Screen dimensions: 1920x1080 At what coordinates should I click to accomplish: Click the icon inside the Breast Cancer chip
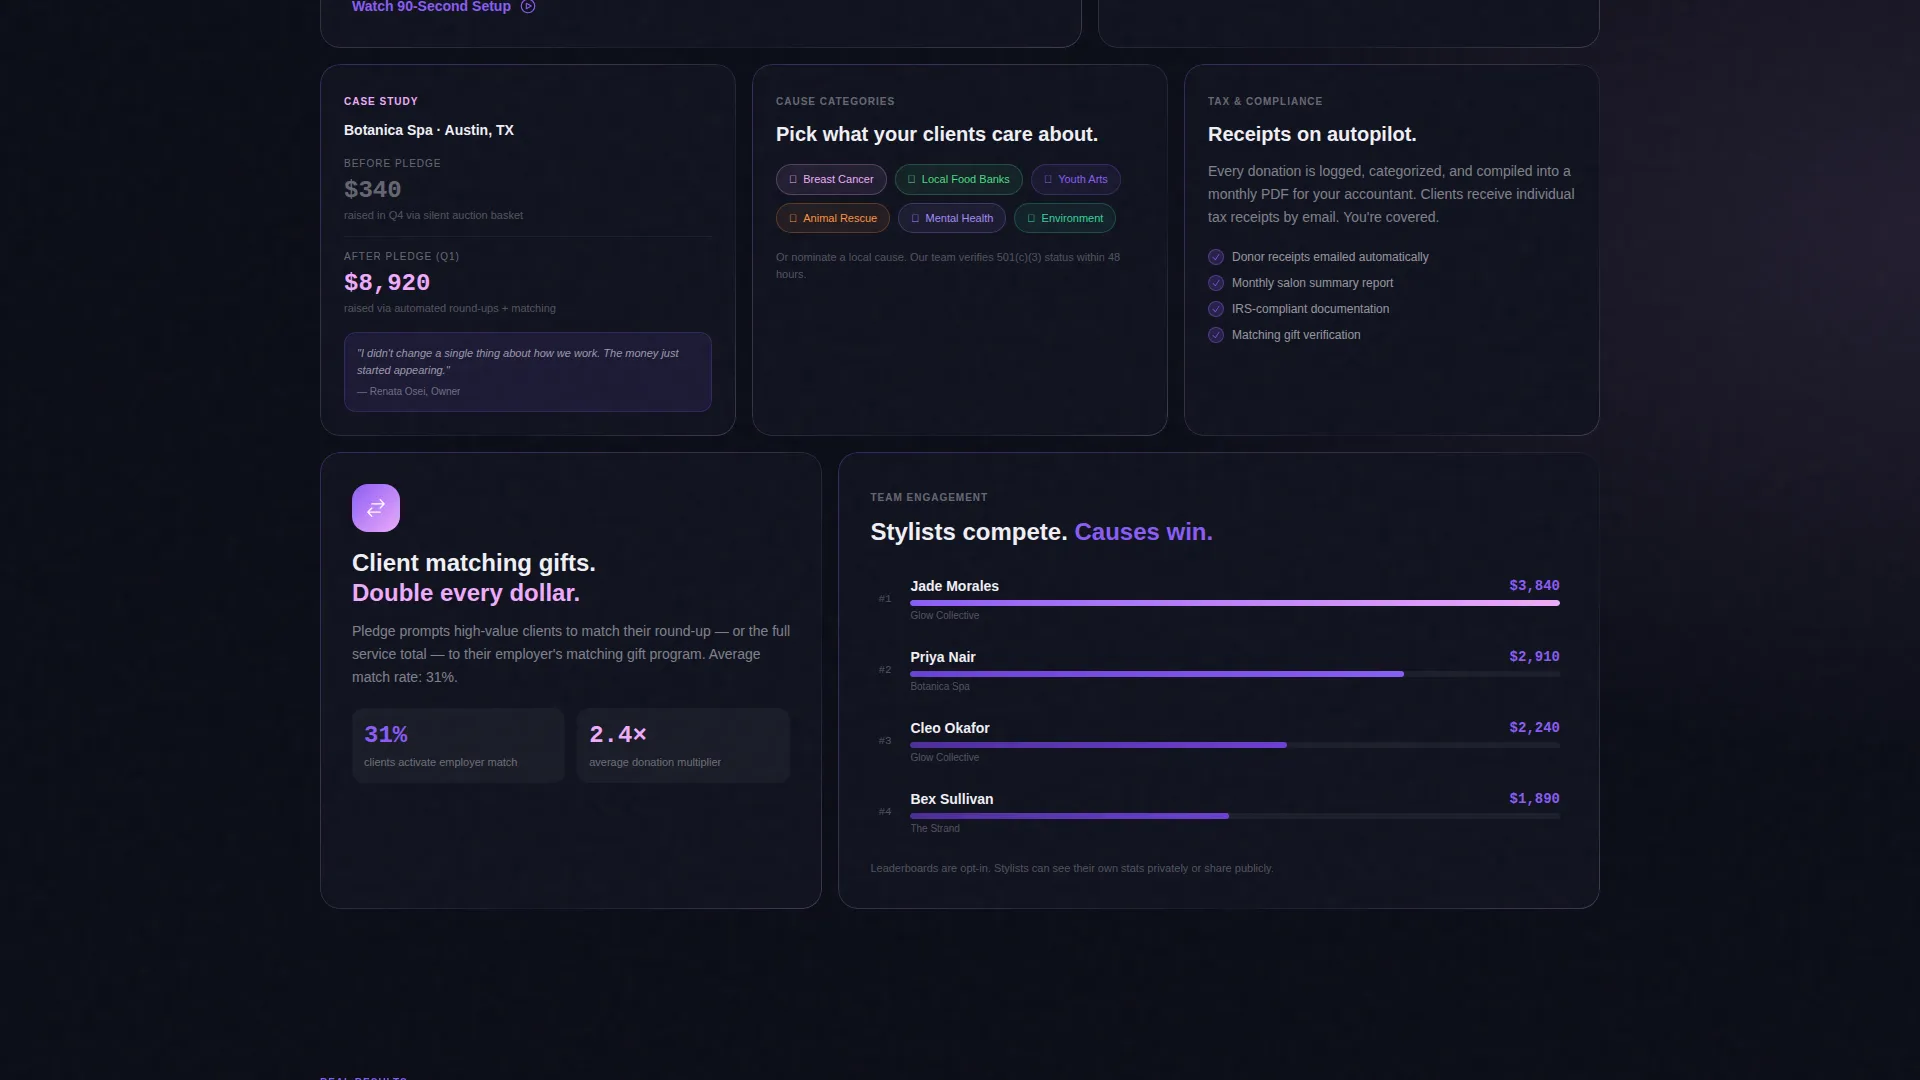click(x=793, y=180)
